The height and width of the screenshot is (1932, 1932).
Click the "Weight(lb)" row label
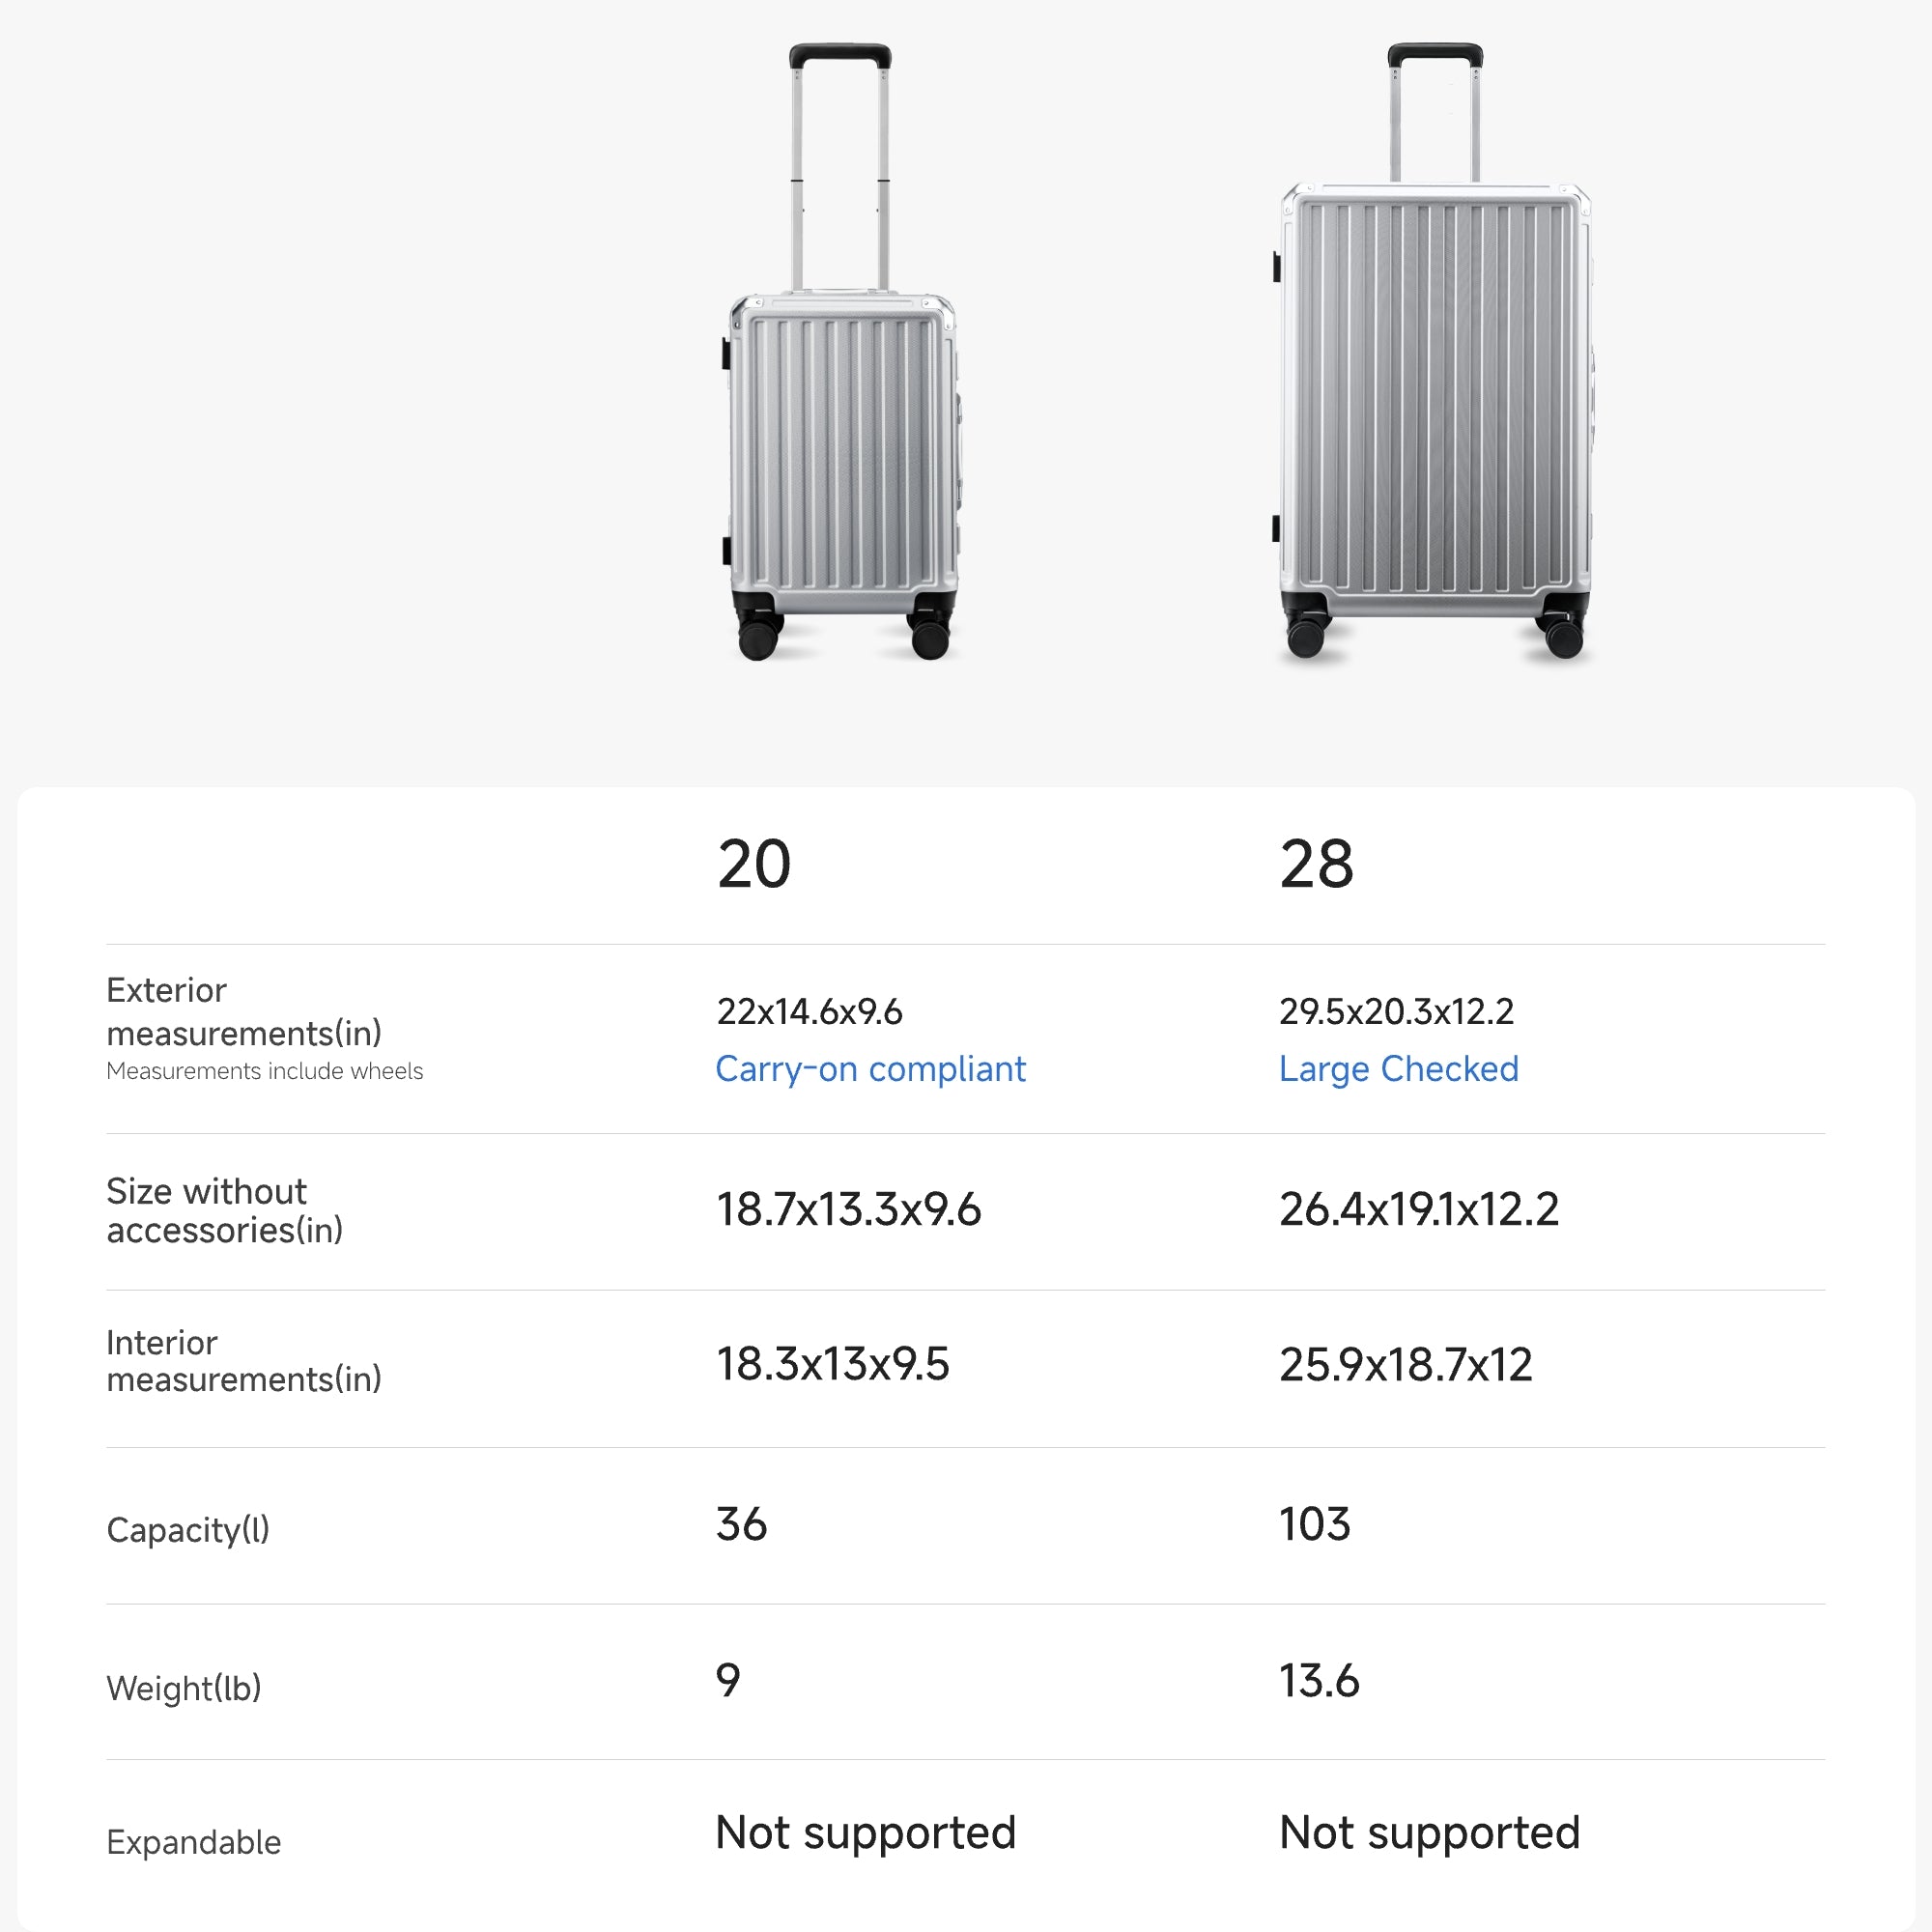(x=183, y=1688)
